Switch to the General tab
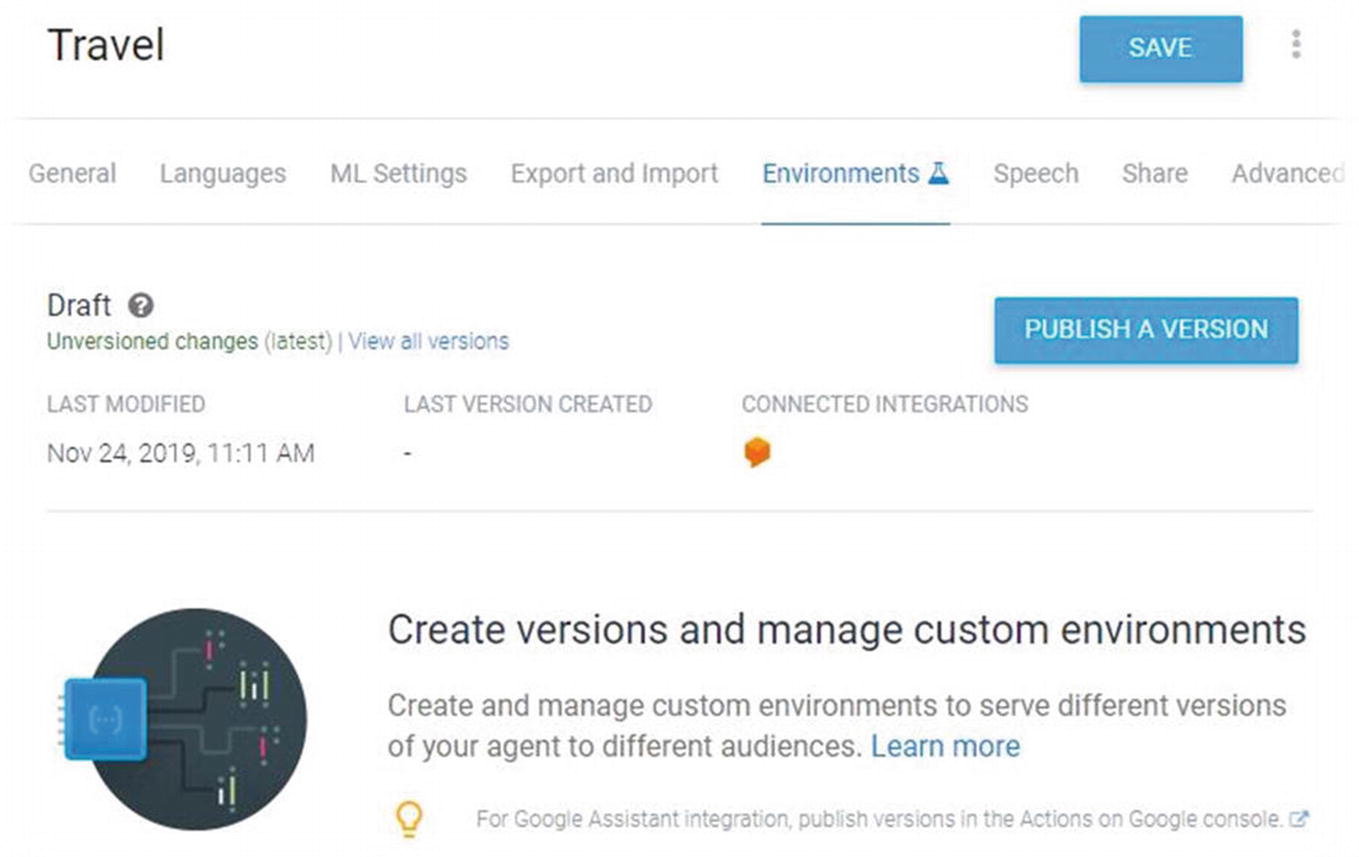 coord(72,173)
